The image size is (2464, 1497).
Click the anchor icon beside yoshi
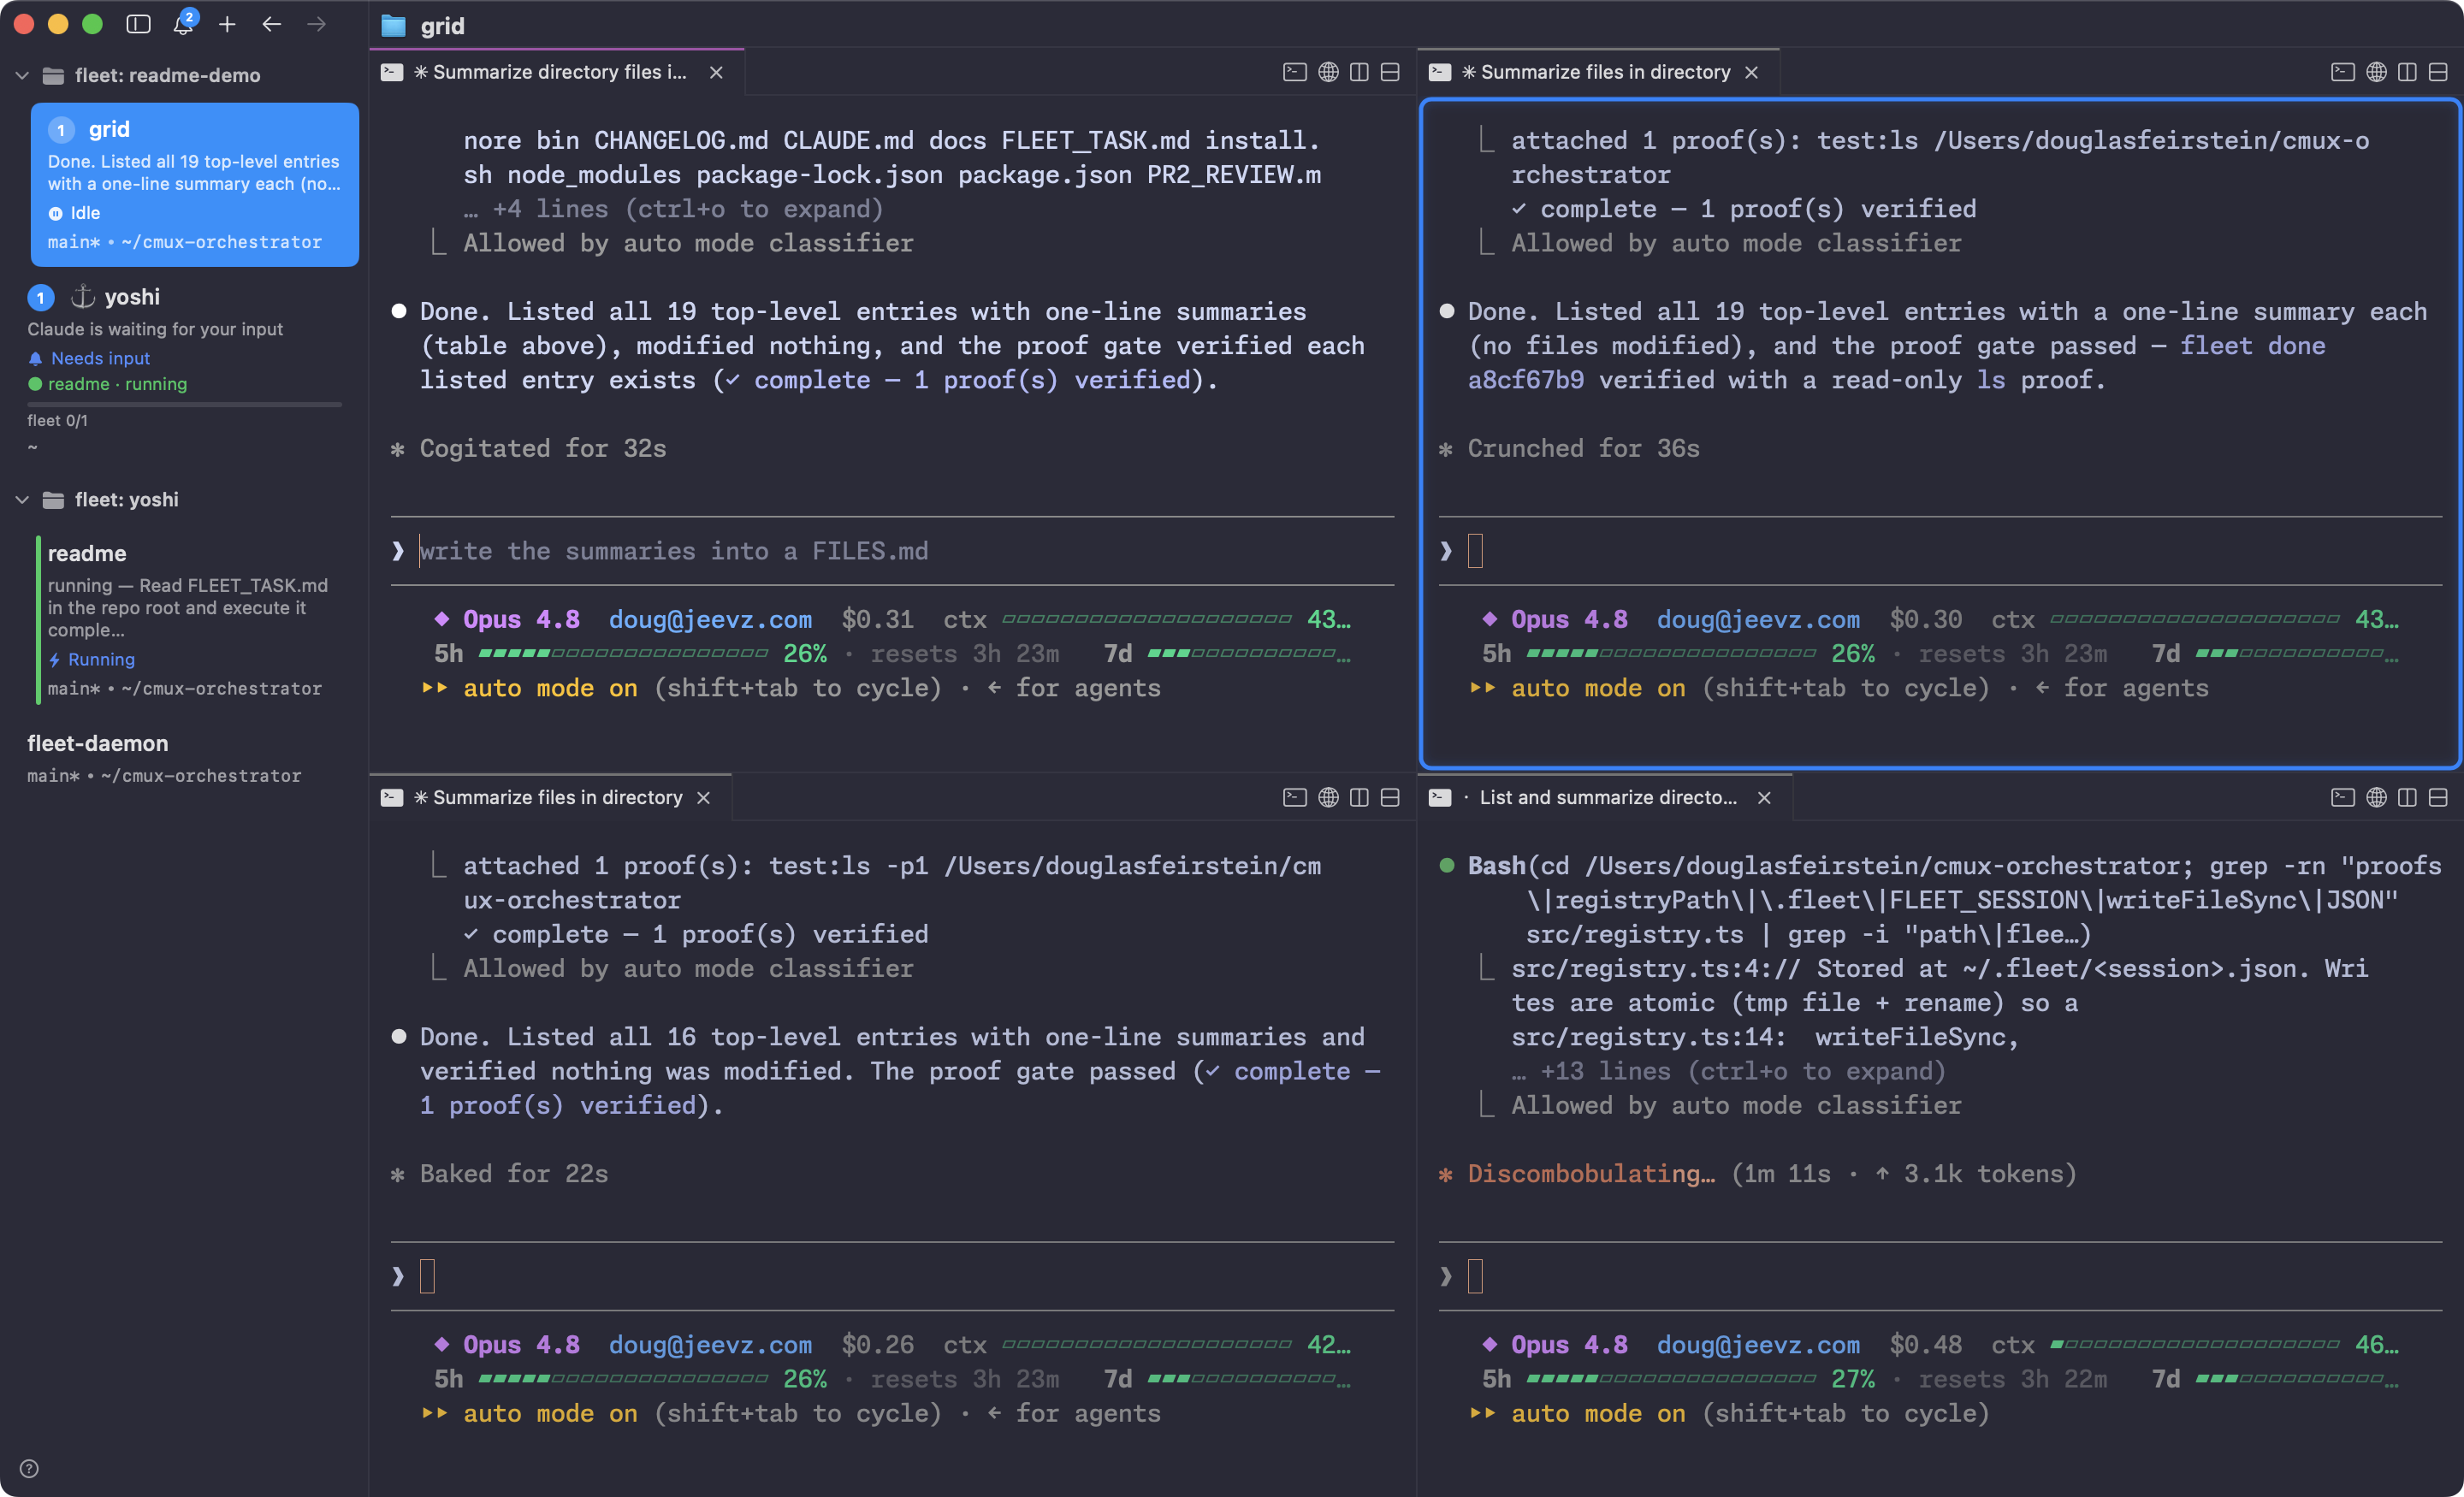82,296
